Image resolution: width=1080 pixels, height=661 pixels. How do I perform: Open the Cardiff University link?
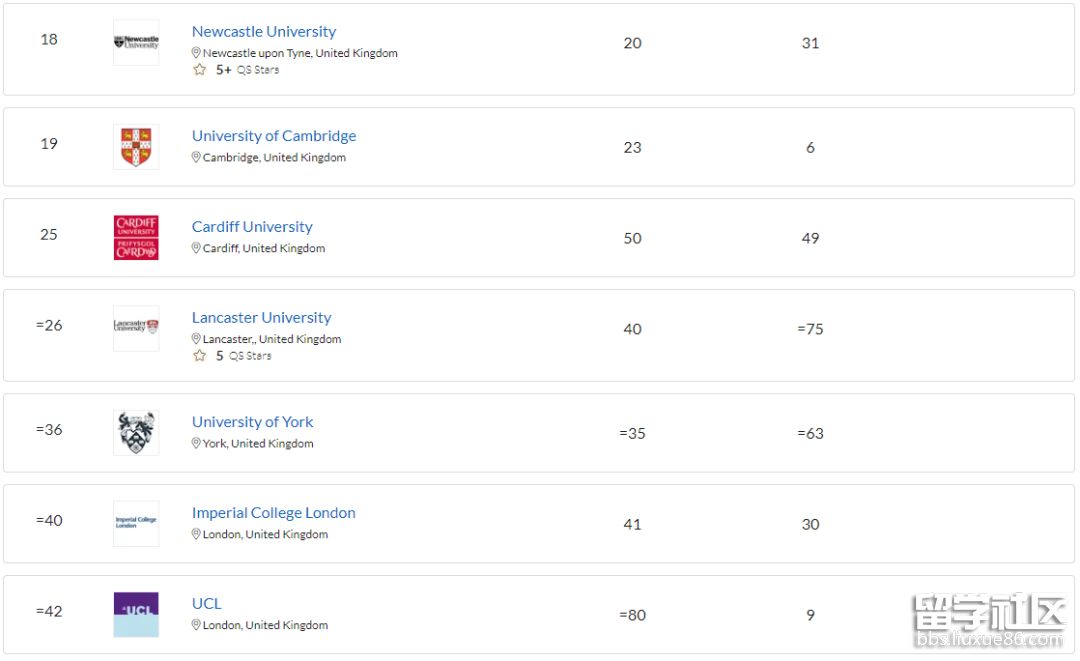coord(252,227)
